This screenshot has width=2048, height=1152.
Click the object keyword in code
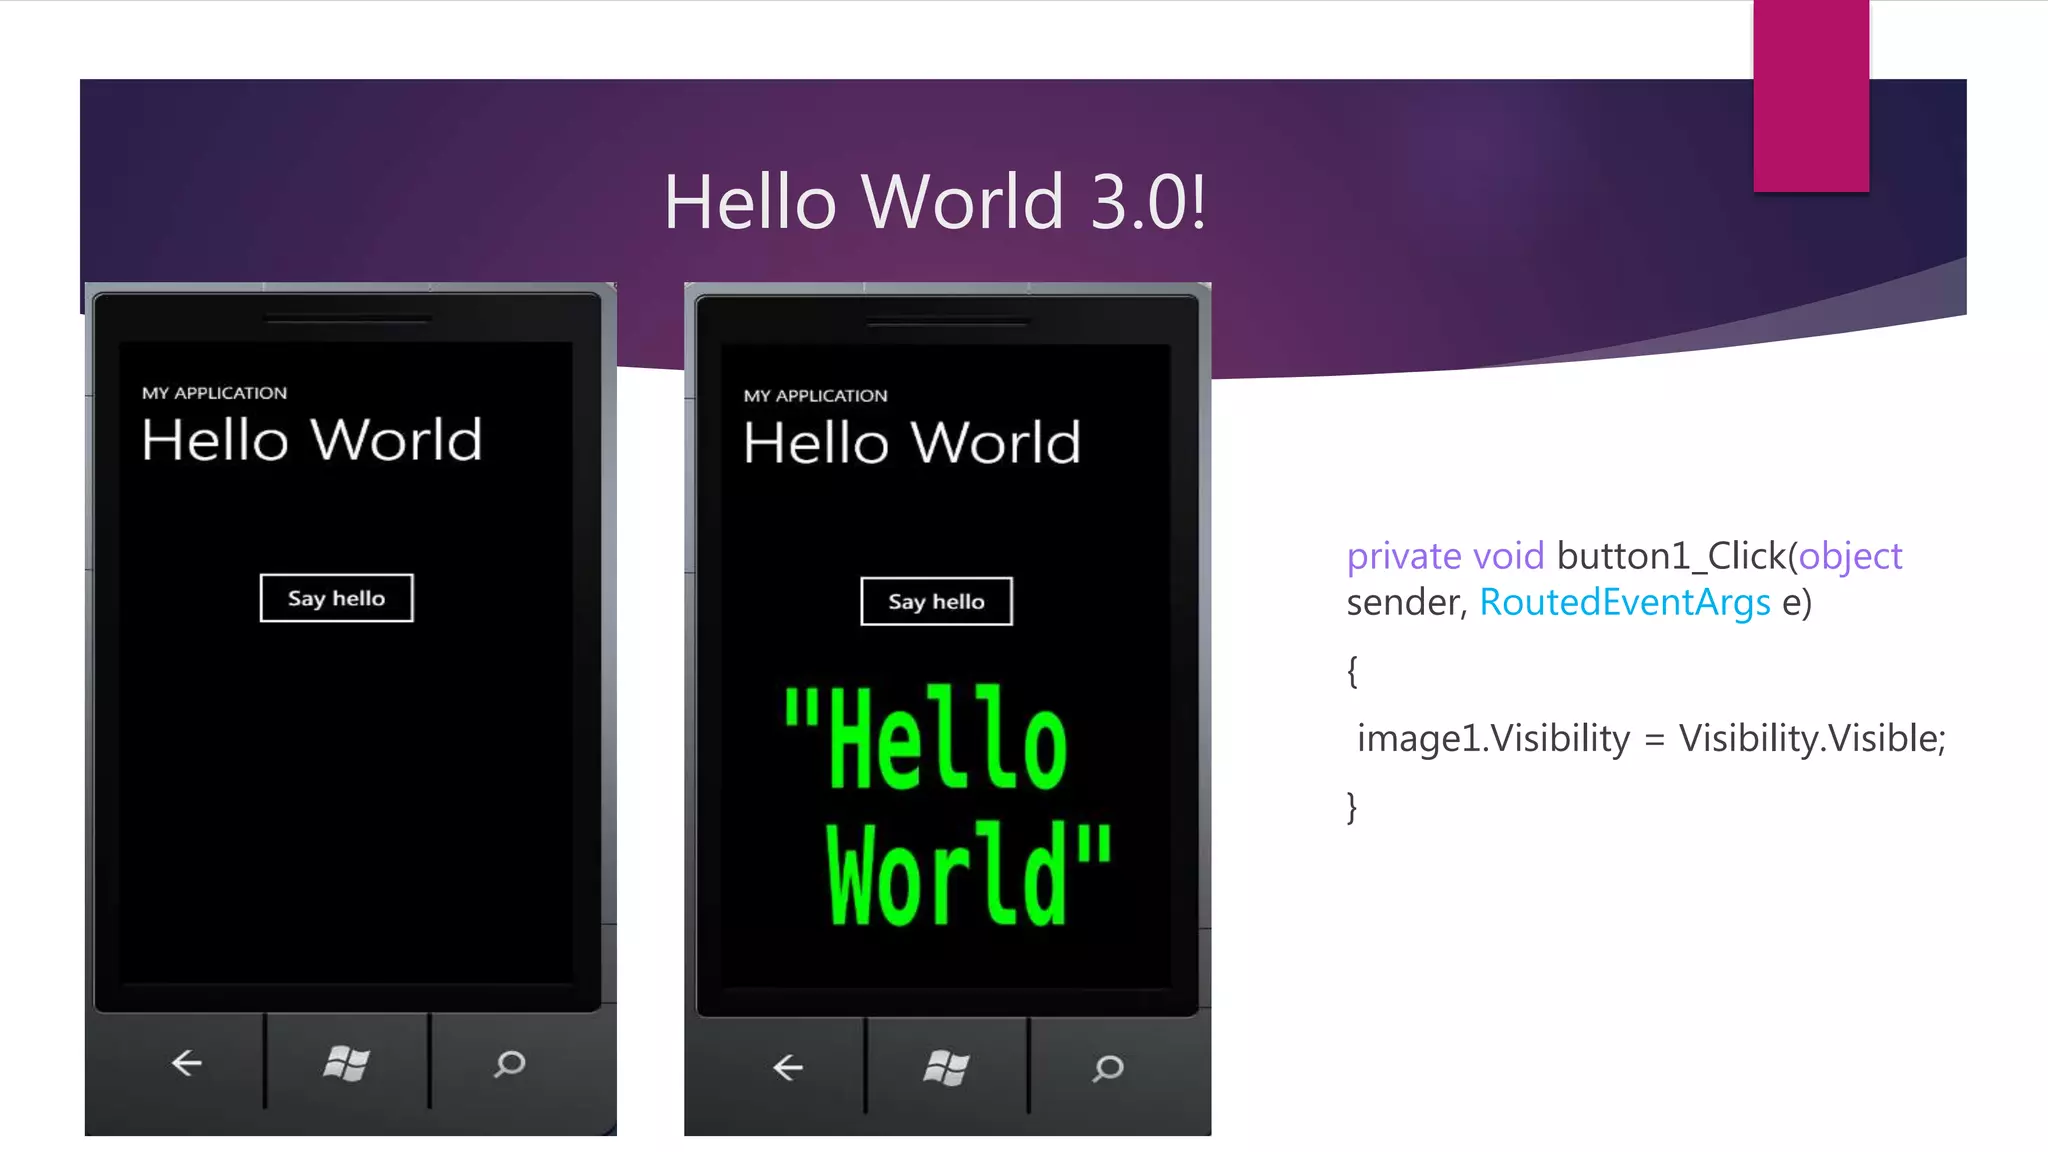point(1850,557)
